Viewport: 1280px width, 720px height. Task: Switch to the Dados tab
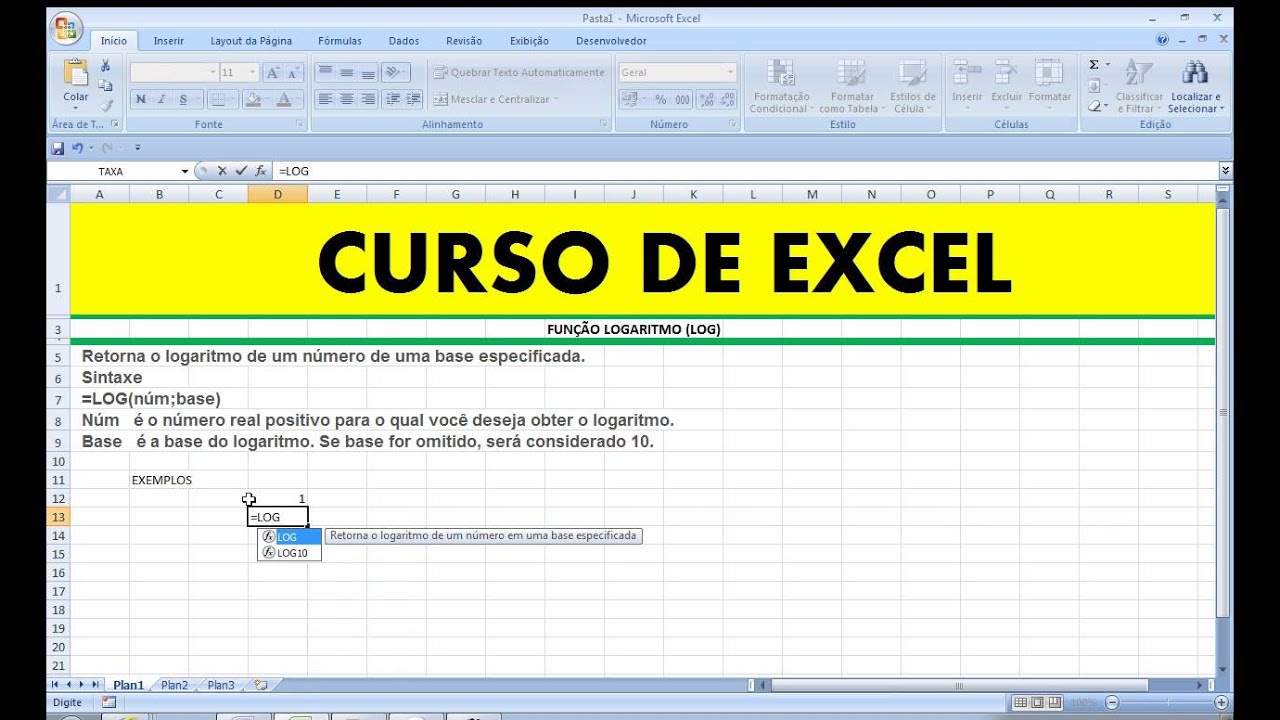pyautogui.click(x=404, y=41)
